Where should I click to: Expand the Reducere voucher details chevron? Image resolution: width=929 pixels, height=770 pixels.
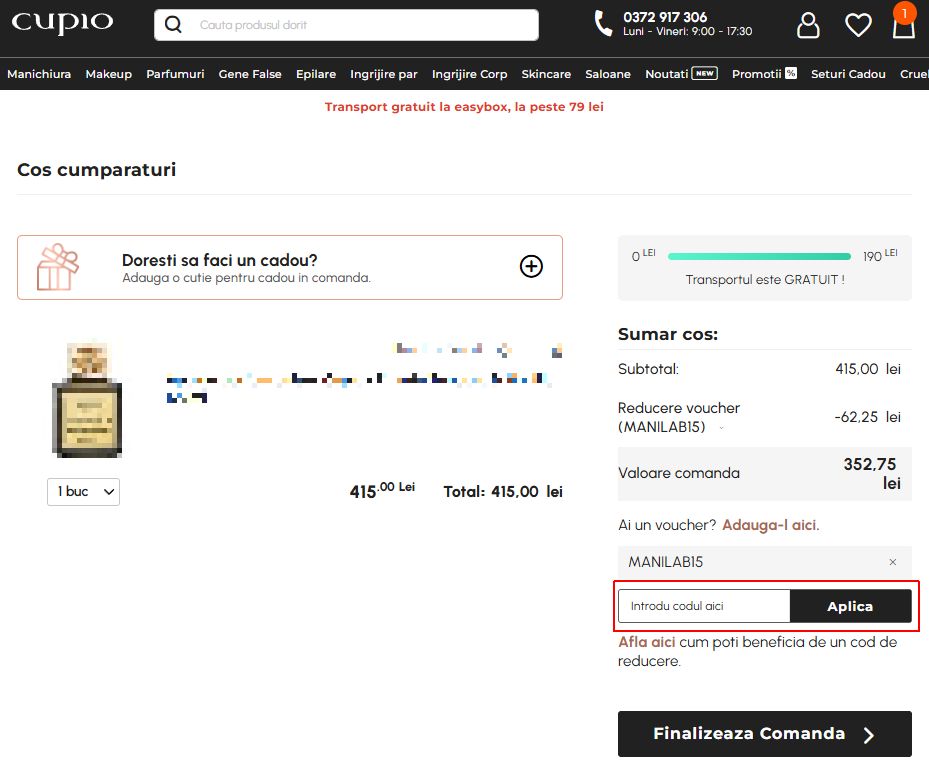click(721, 428)
